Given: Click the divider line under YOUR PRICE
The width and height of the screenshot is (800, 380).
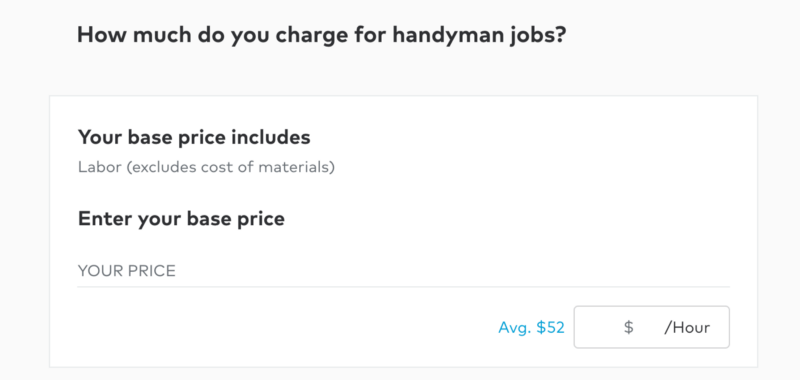Looking at the screenshot, I should (x=404, y=287).
